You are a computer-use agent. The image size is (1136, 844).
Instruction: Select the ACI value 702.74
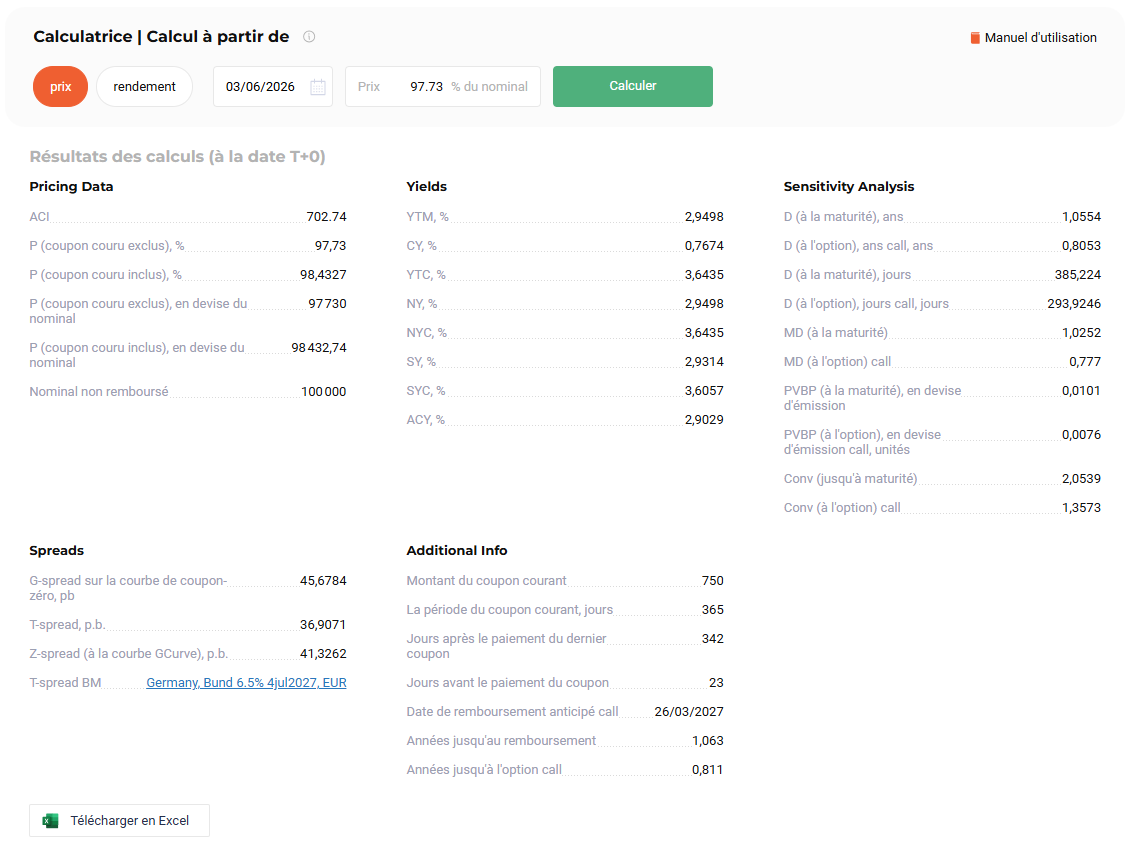tap(326, 217)
